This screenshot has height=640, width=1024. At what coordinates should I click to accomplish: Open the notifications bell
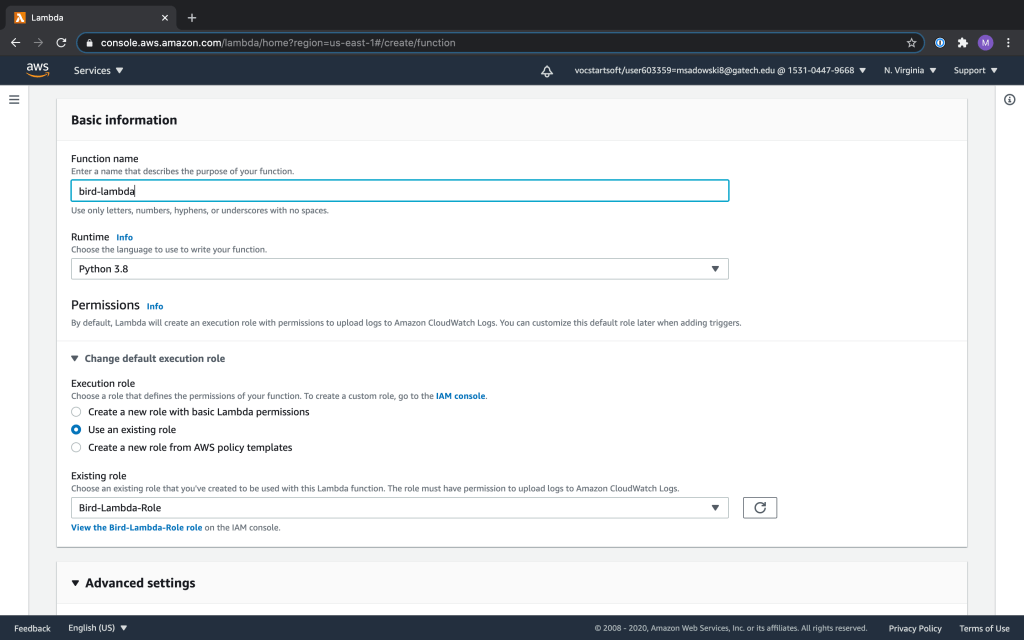(x=546, y=71)
